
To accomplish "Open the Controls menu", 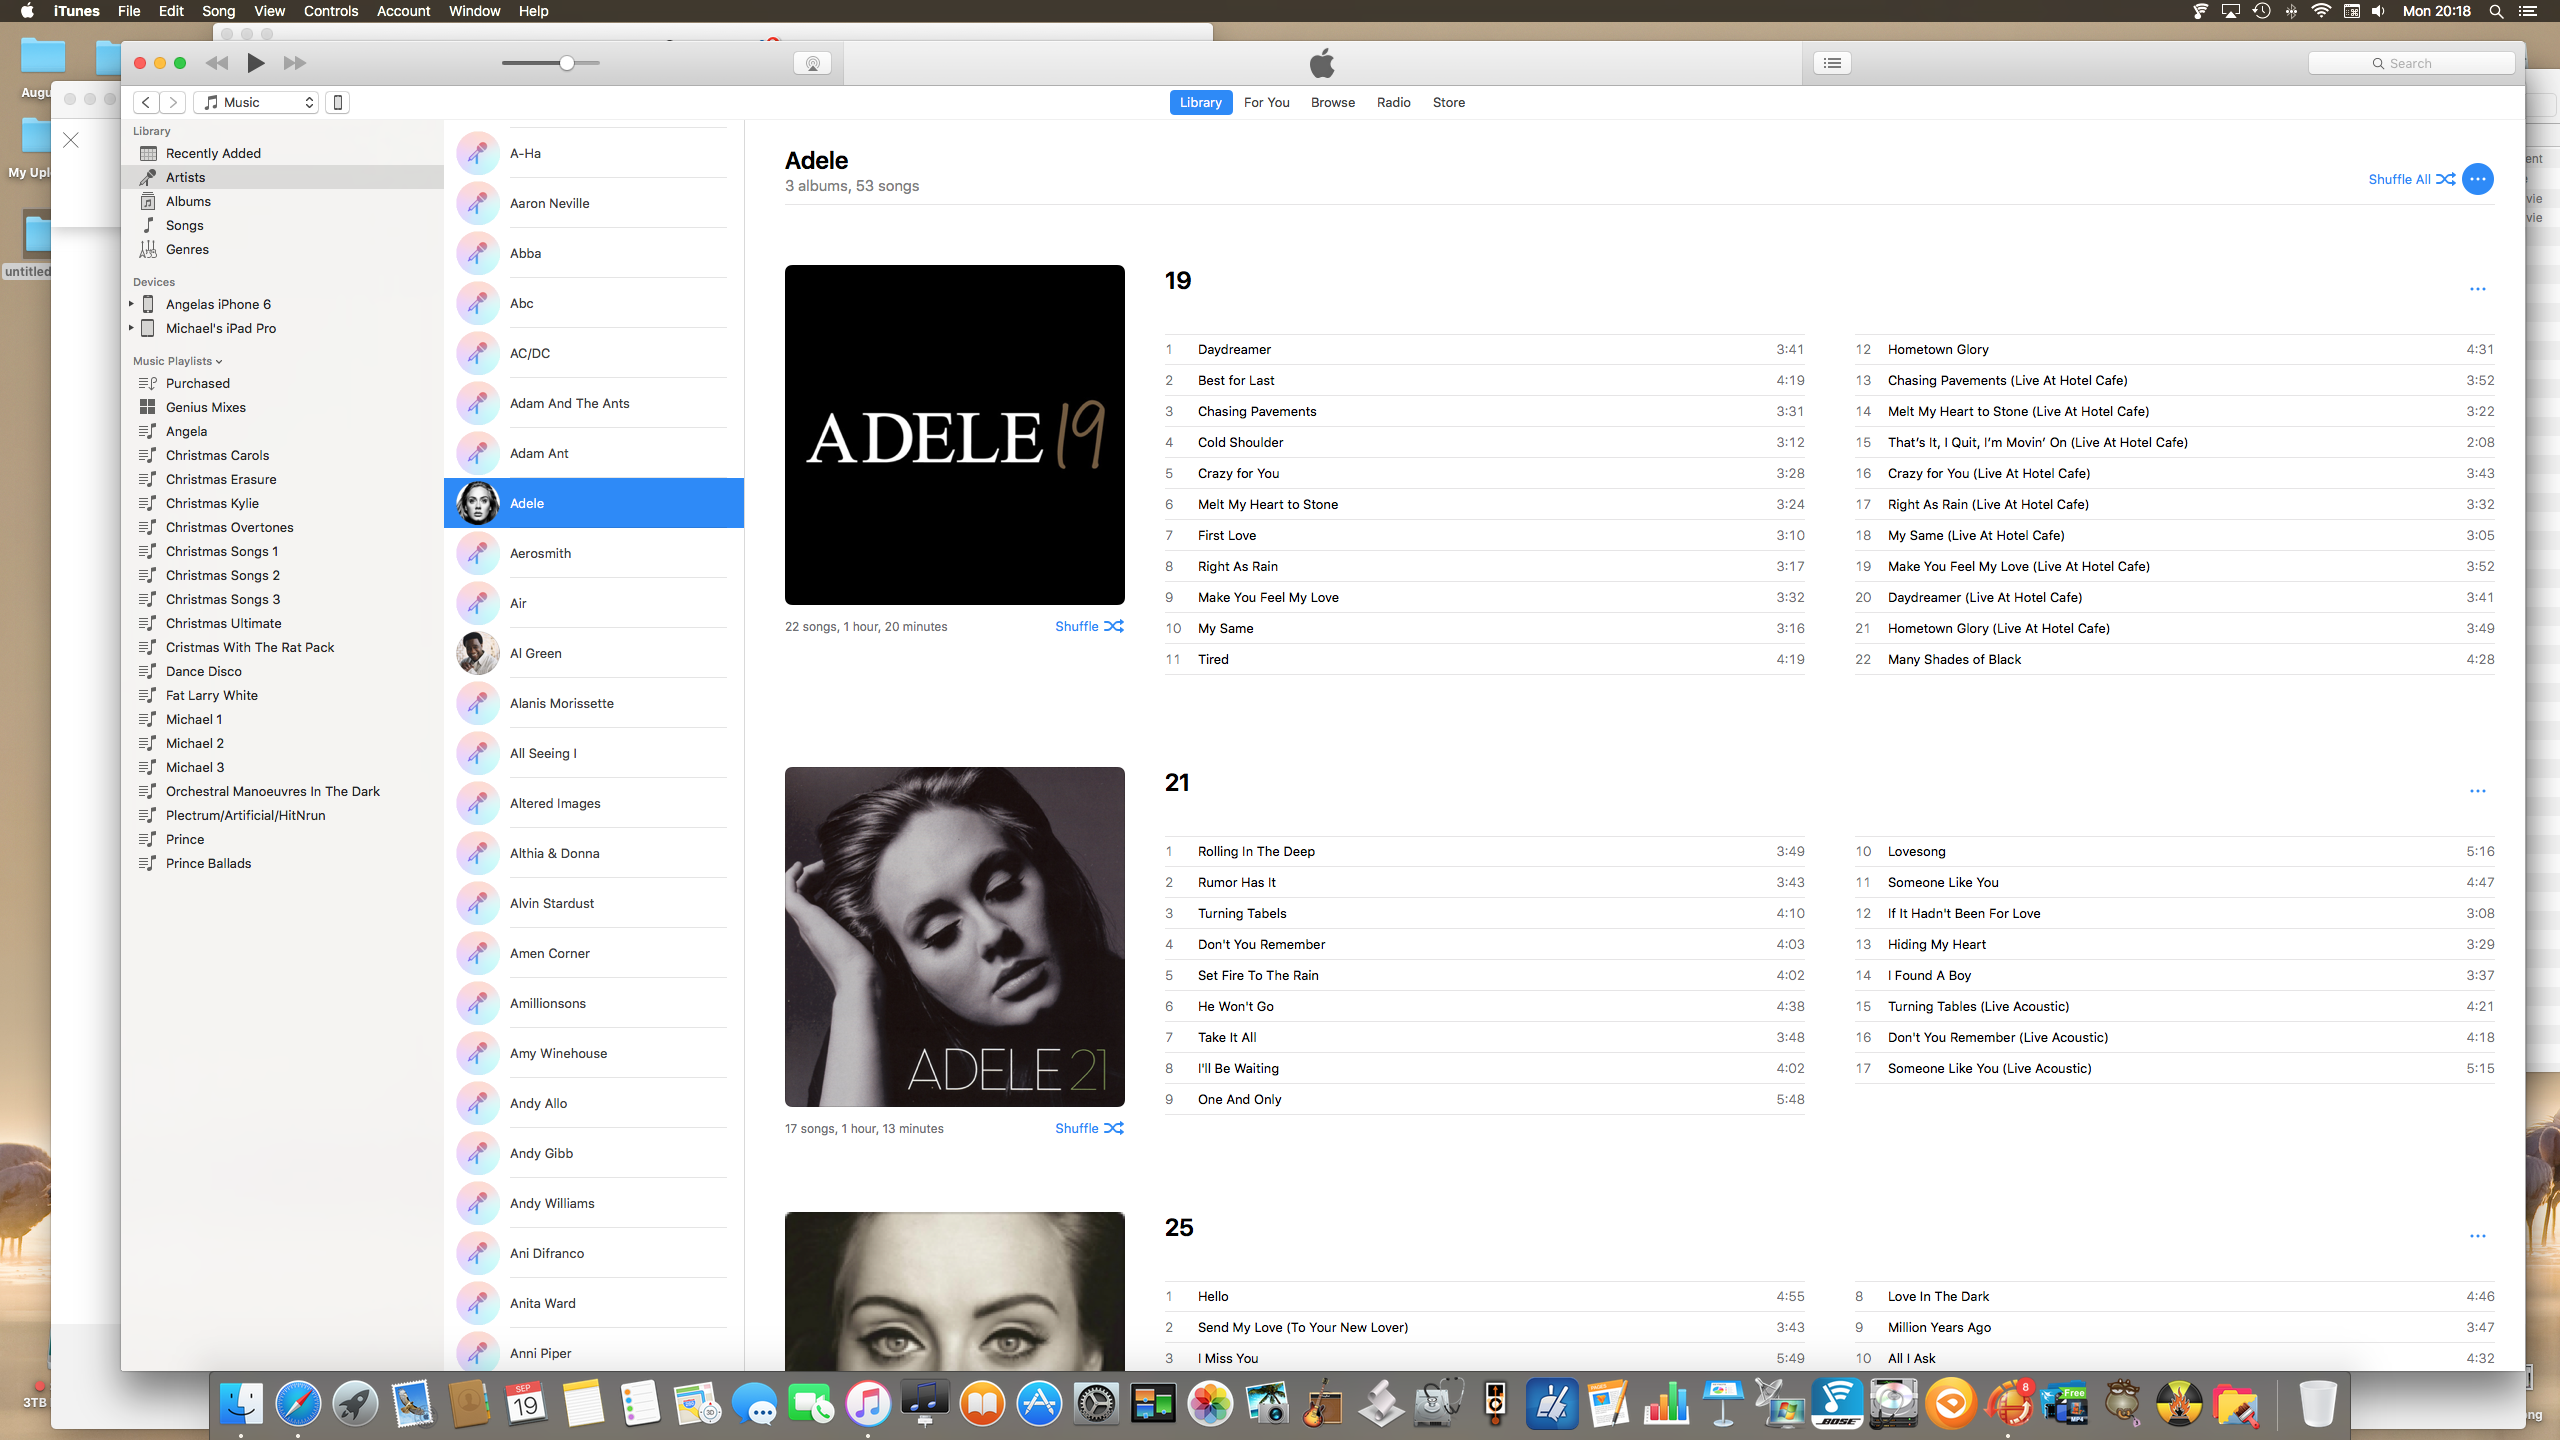I will (x=330, y=11).
